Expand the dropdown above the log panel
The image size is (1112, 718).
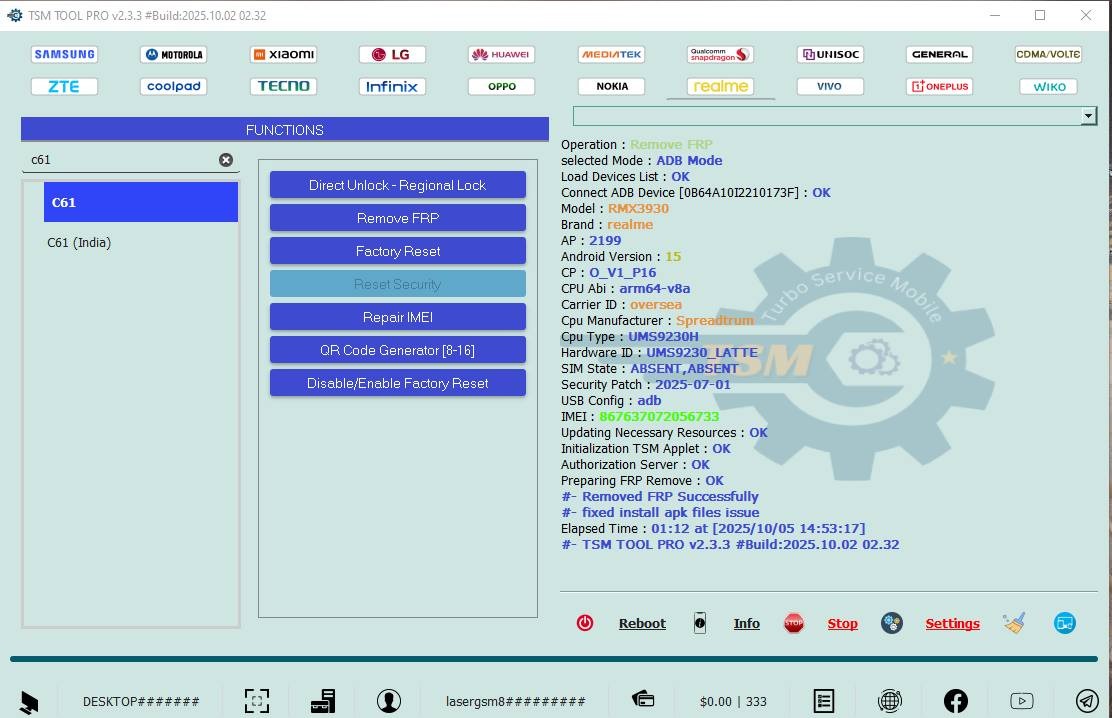(1089, 116)
